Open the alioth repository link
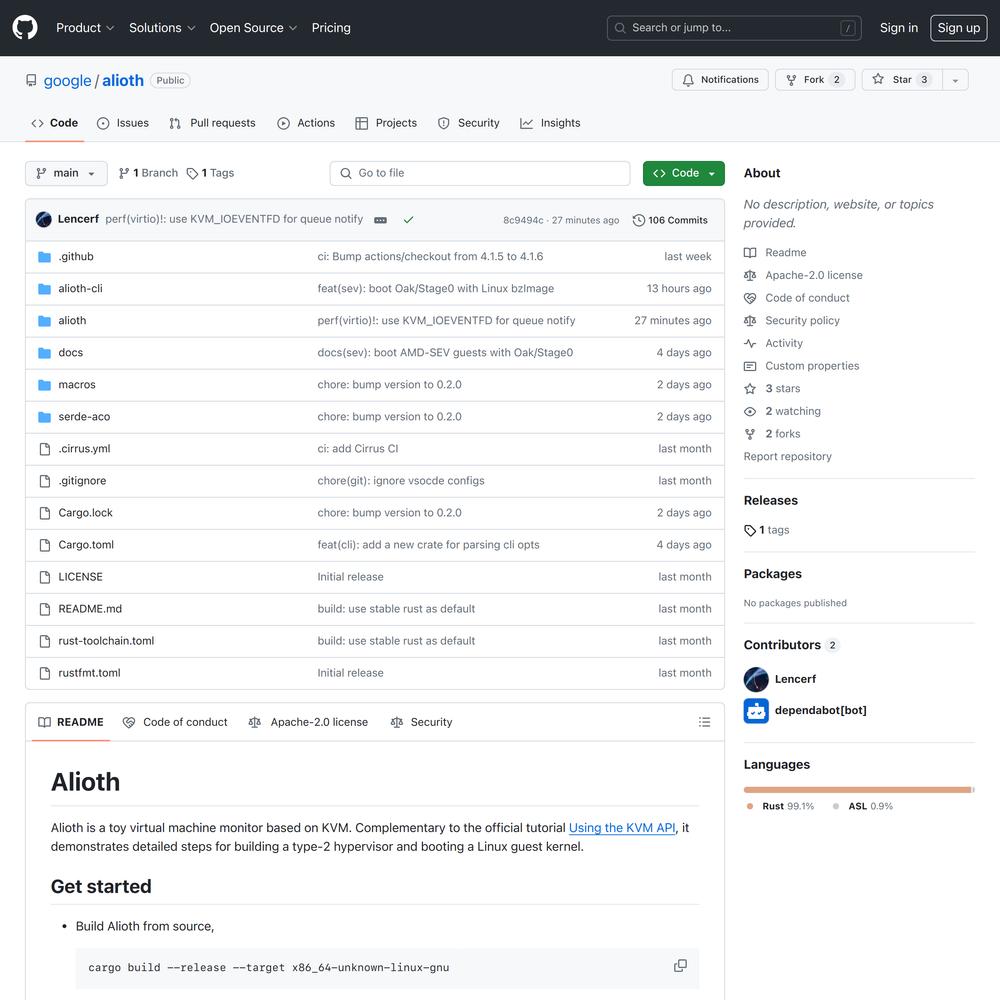This screenshot has height=1000, width=1000. click(x=123, y=80)
